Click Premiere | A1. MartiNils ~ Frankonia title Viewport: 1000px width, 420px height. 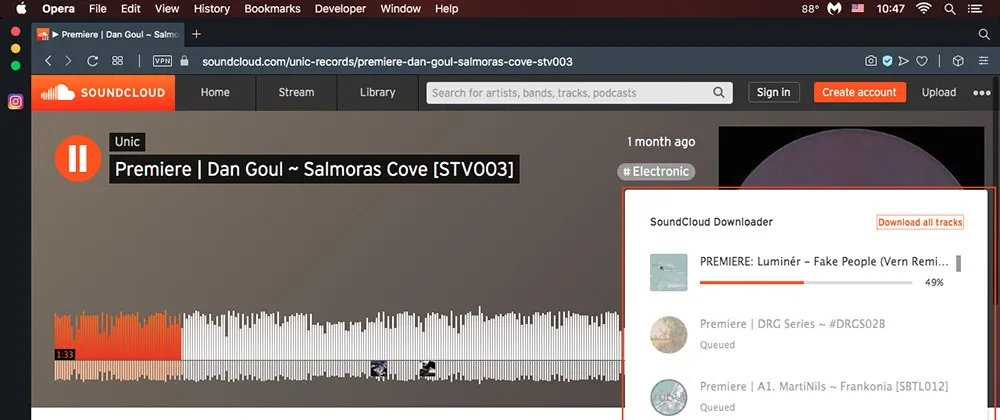824,386
